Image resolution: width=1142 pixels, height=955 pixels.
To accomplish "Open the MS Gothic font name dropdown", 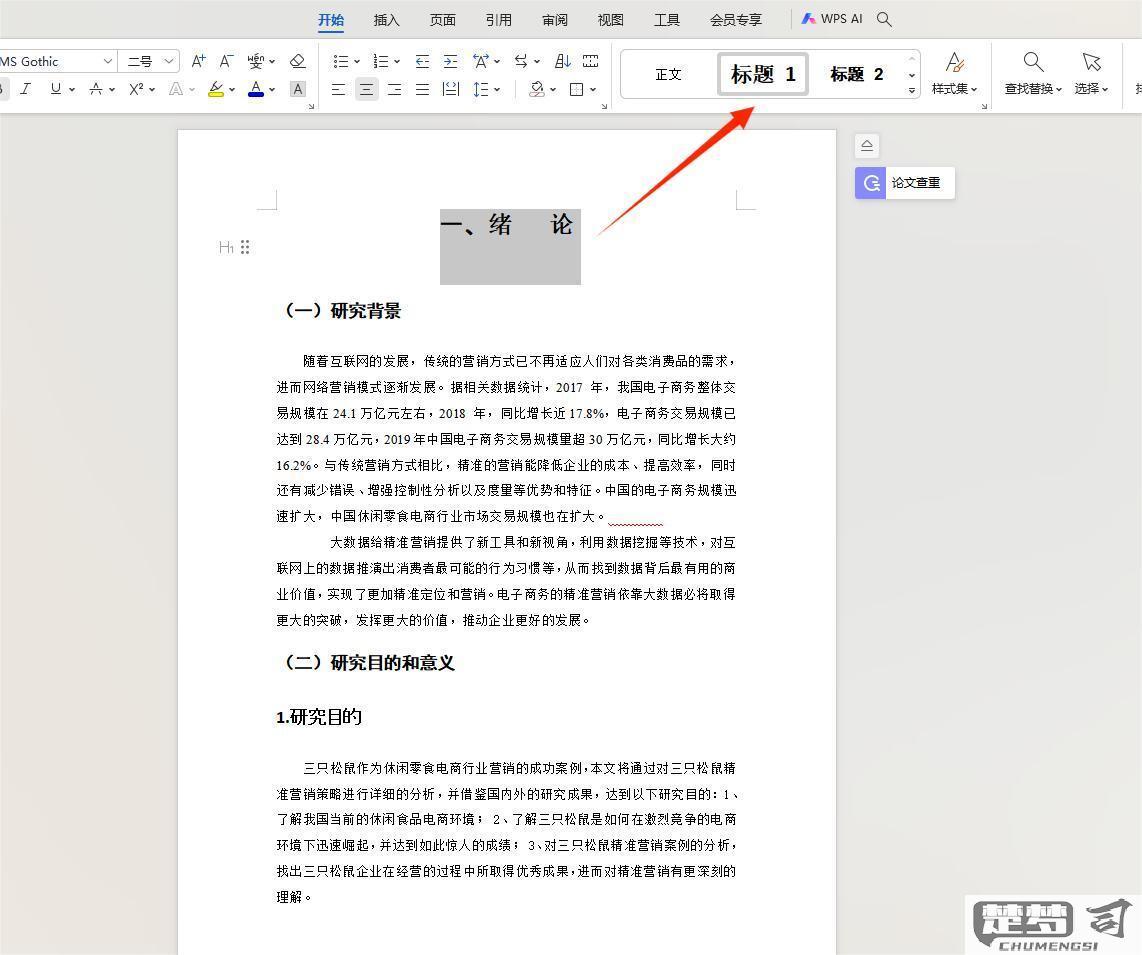I will [107, 61].
